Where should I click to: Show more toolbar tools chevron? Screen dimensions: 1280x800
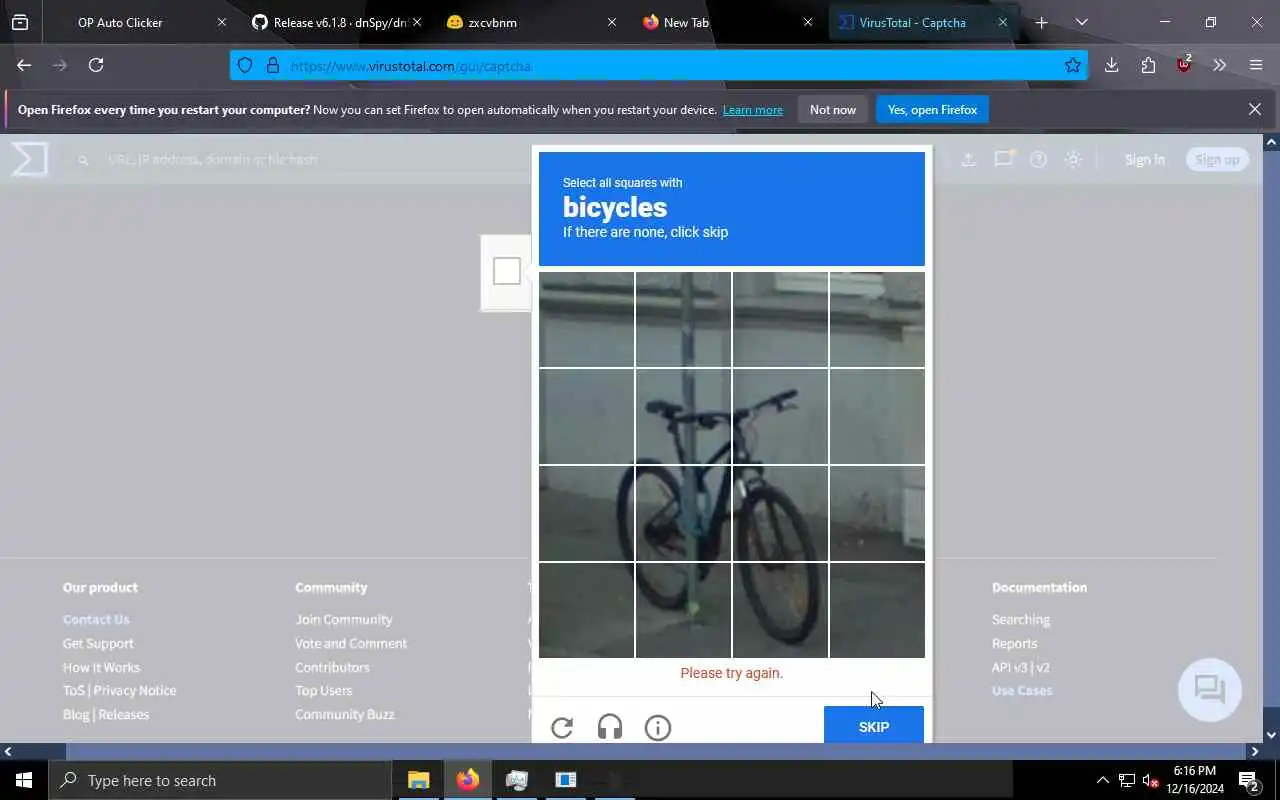coord(1219,65)
